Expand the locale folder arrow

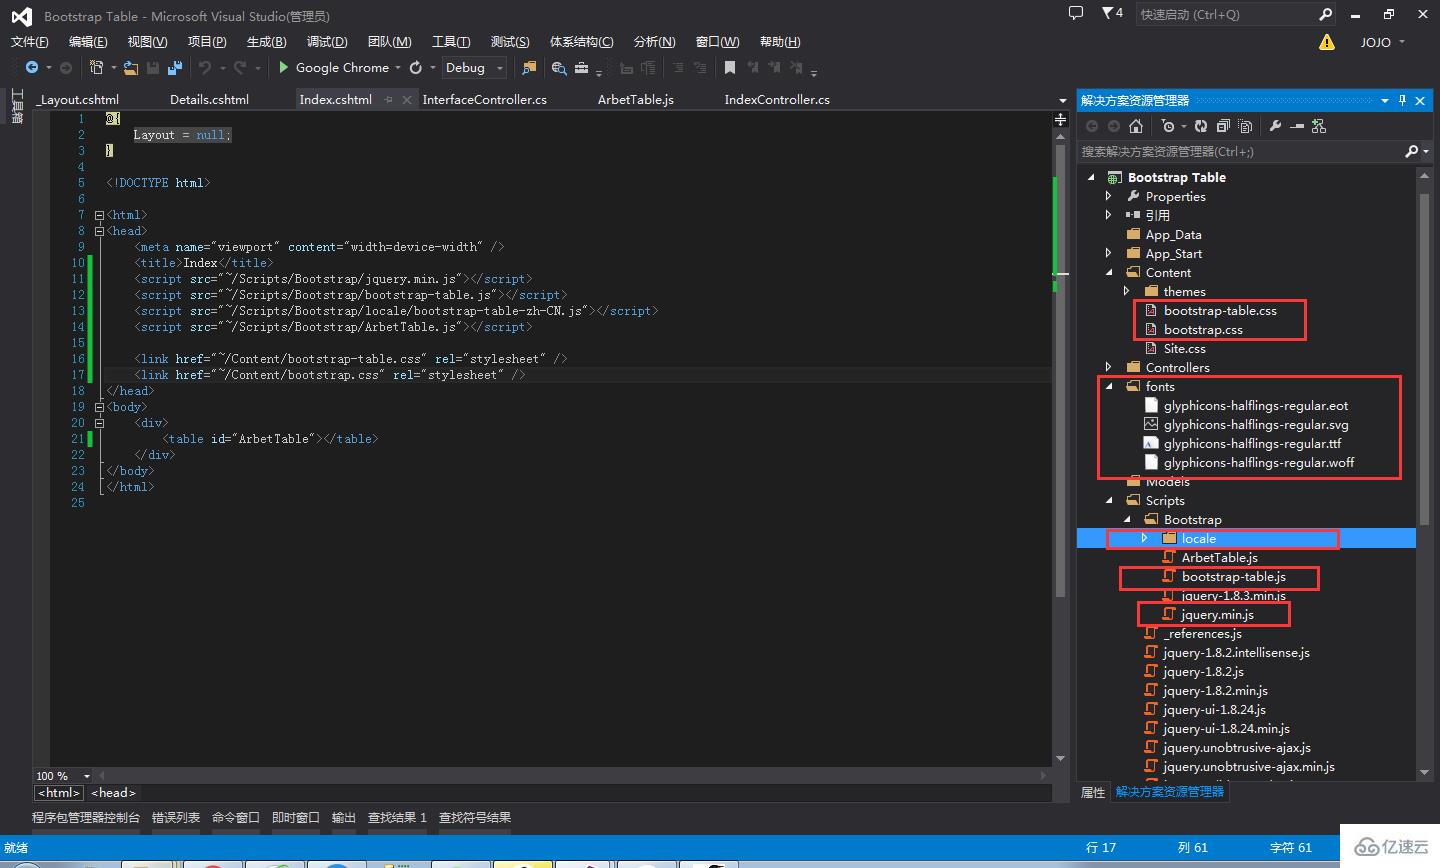point(1144,538)
